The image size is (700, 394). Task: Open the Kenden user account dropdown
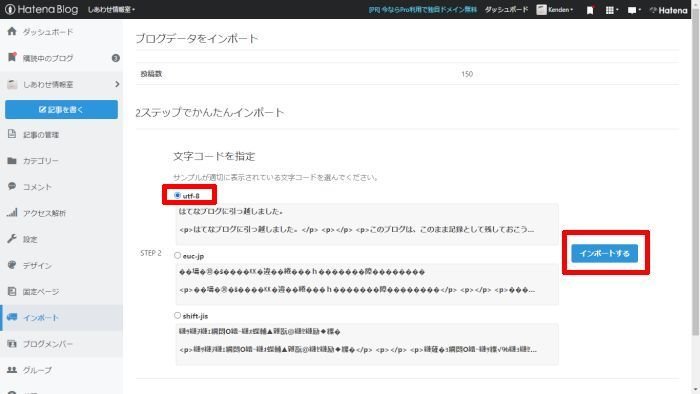555,9
